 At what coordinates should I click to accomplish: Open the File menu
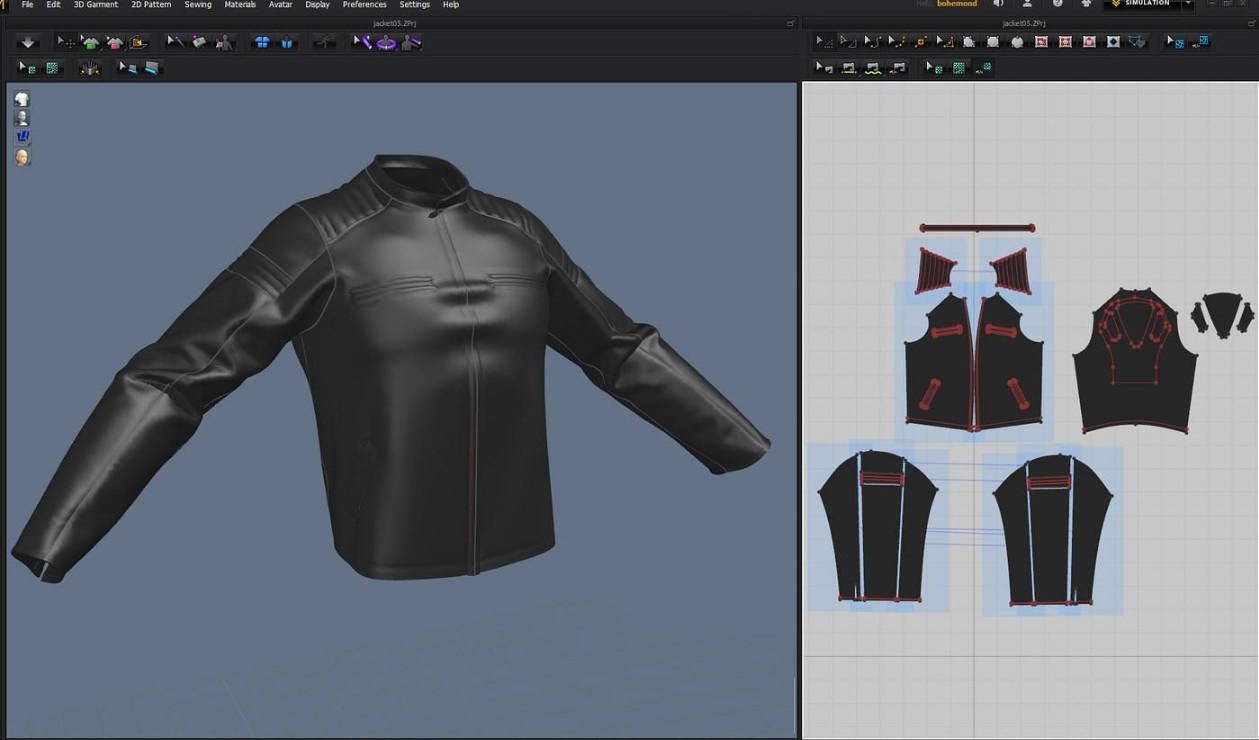[27, 5]
